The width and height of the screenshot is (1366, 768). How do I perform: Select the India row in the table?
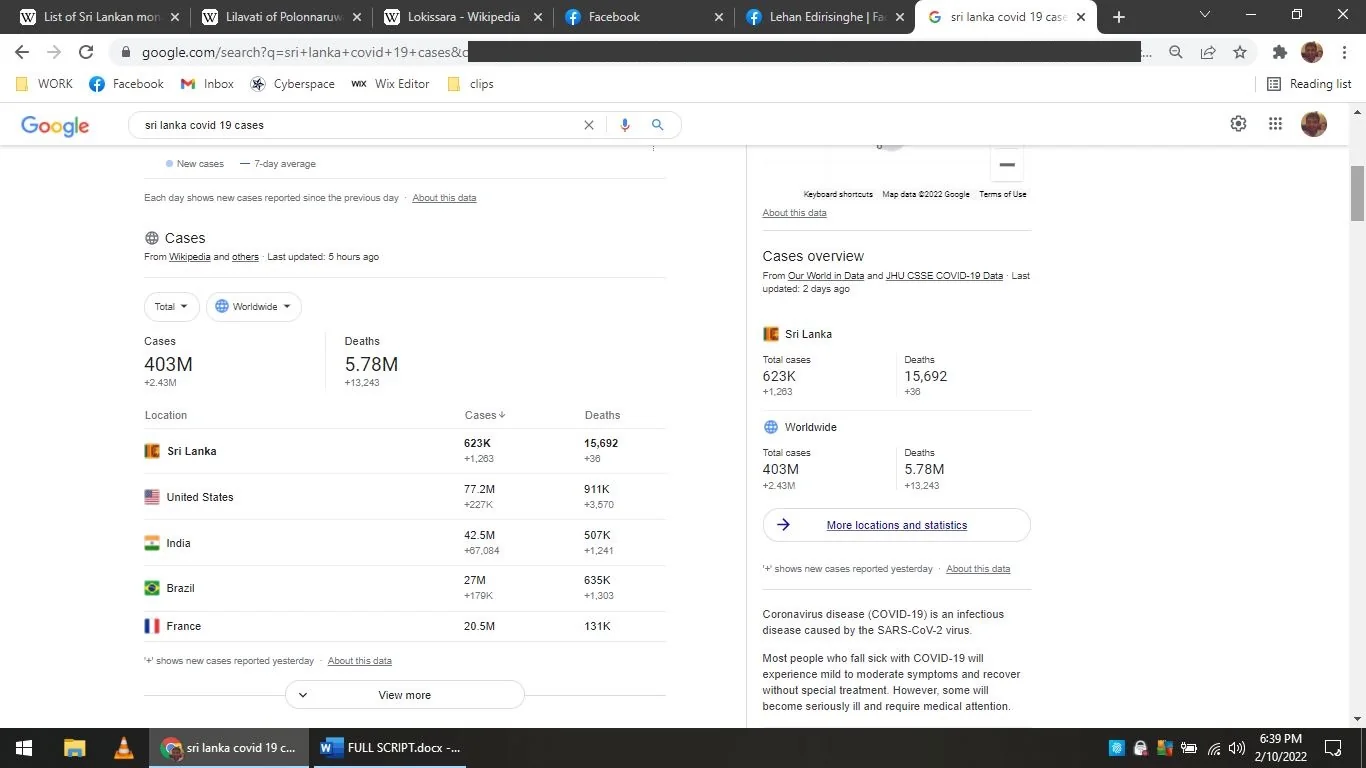click(405, 543)
